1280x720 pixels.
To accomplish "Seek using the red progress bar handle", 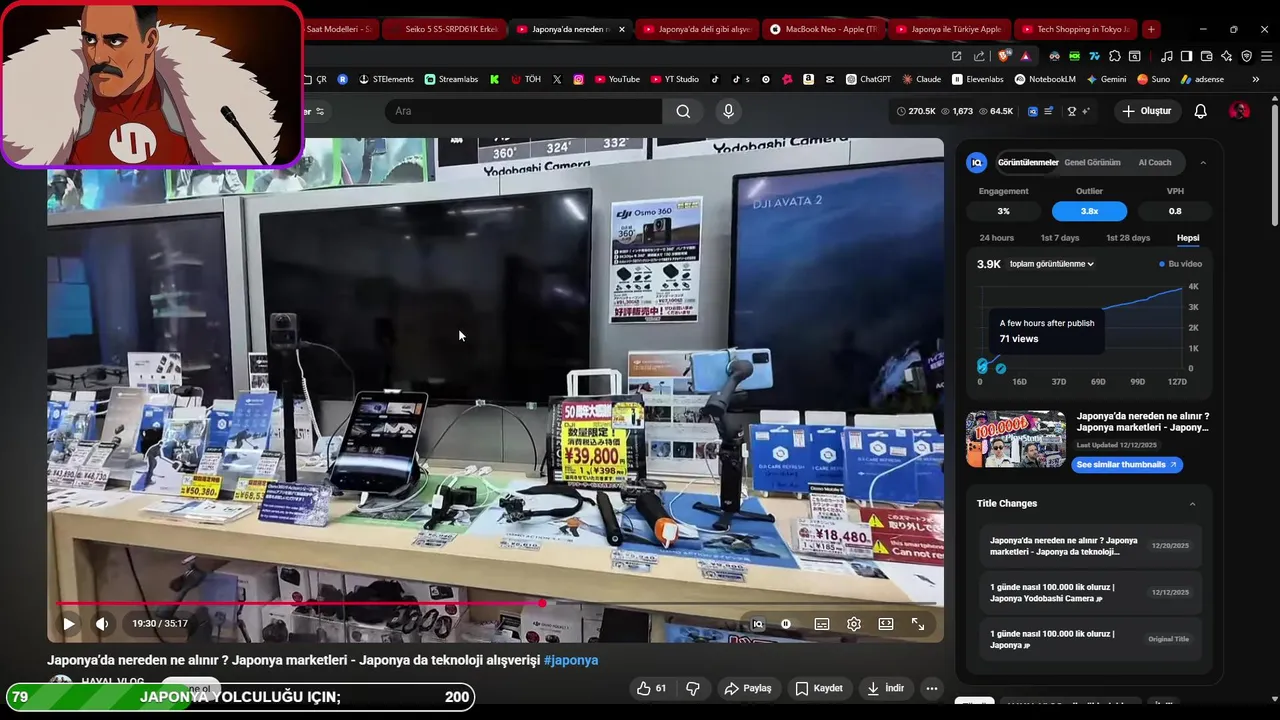I will 542,603.
